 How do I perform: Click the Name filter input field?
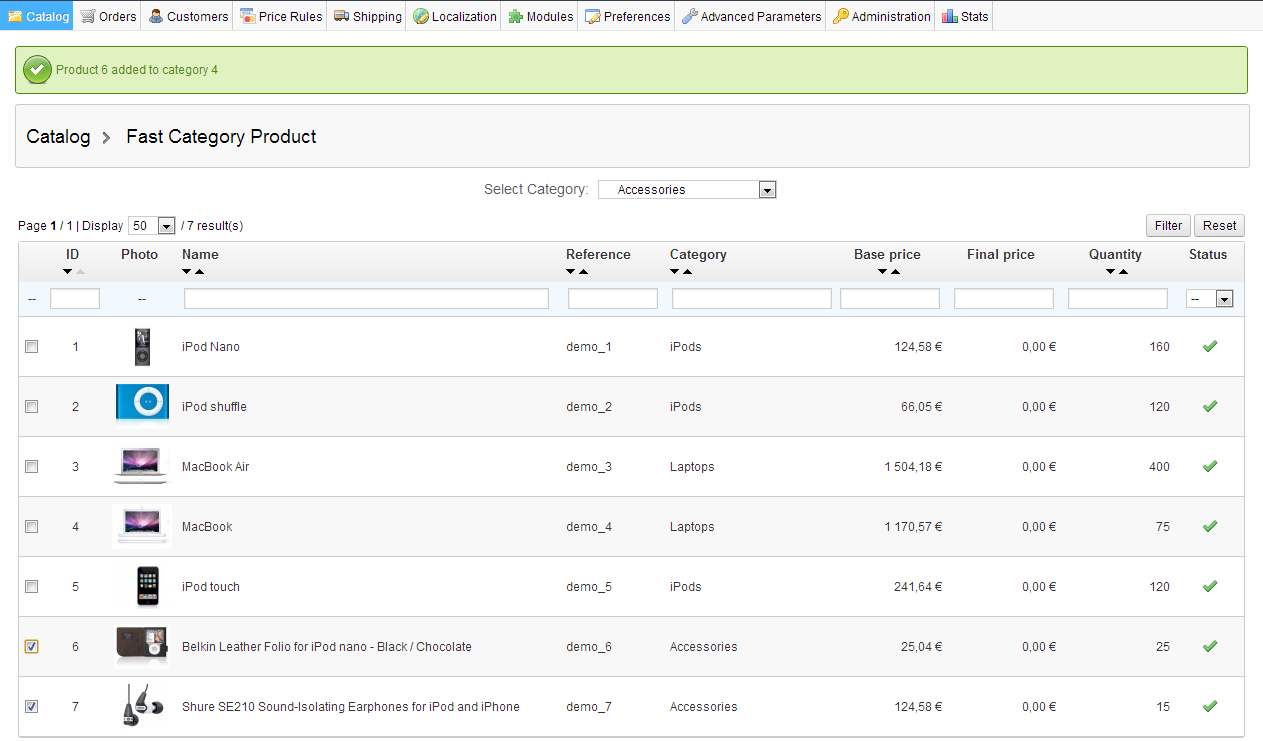coord(366,299)
